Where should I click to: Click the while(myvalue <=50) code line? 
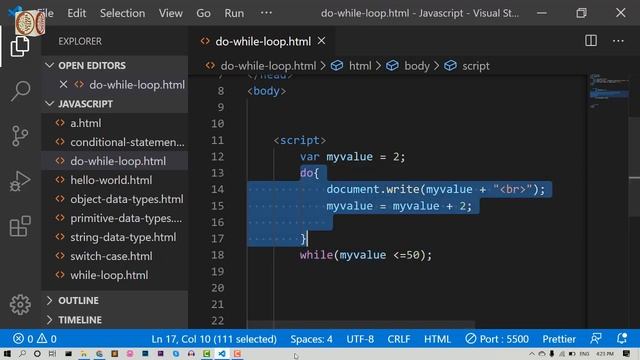coord(366,255)
